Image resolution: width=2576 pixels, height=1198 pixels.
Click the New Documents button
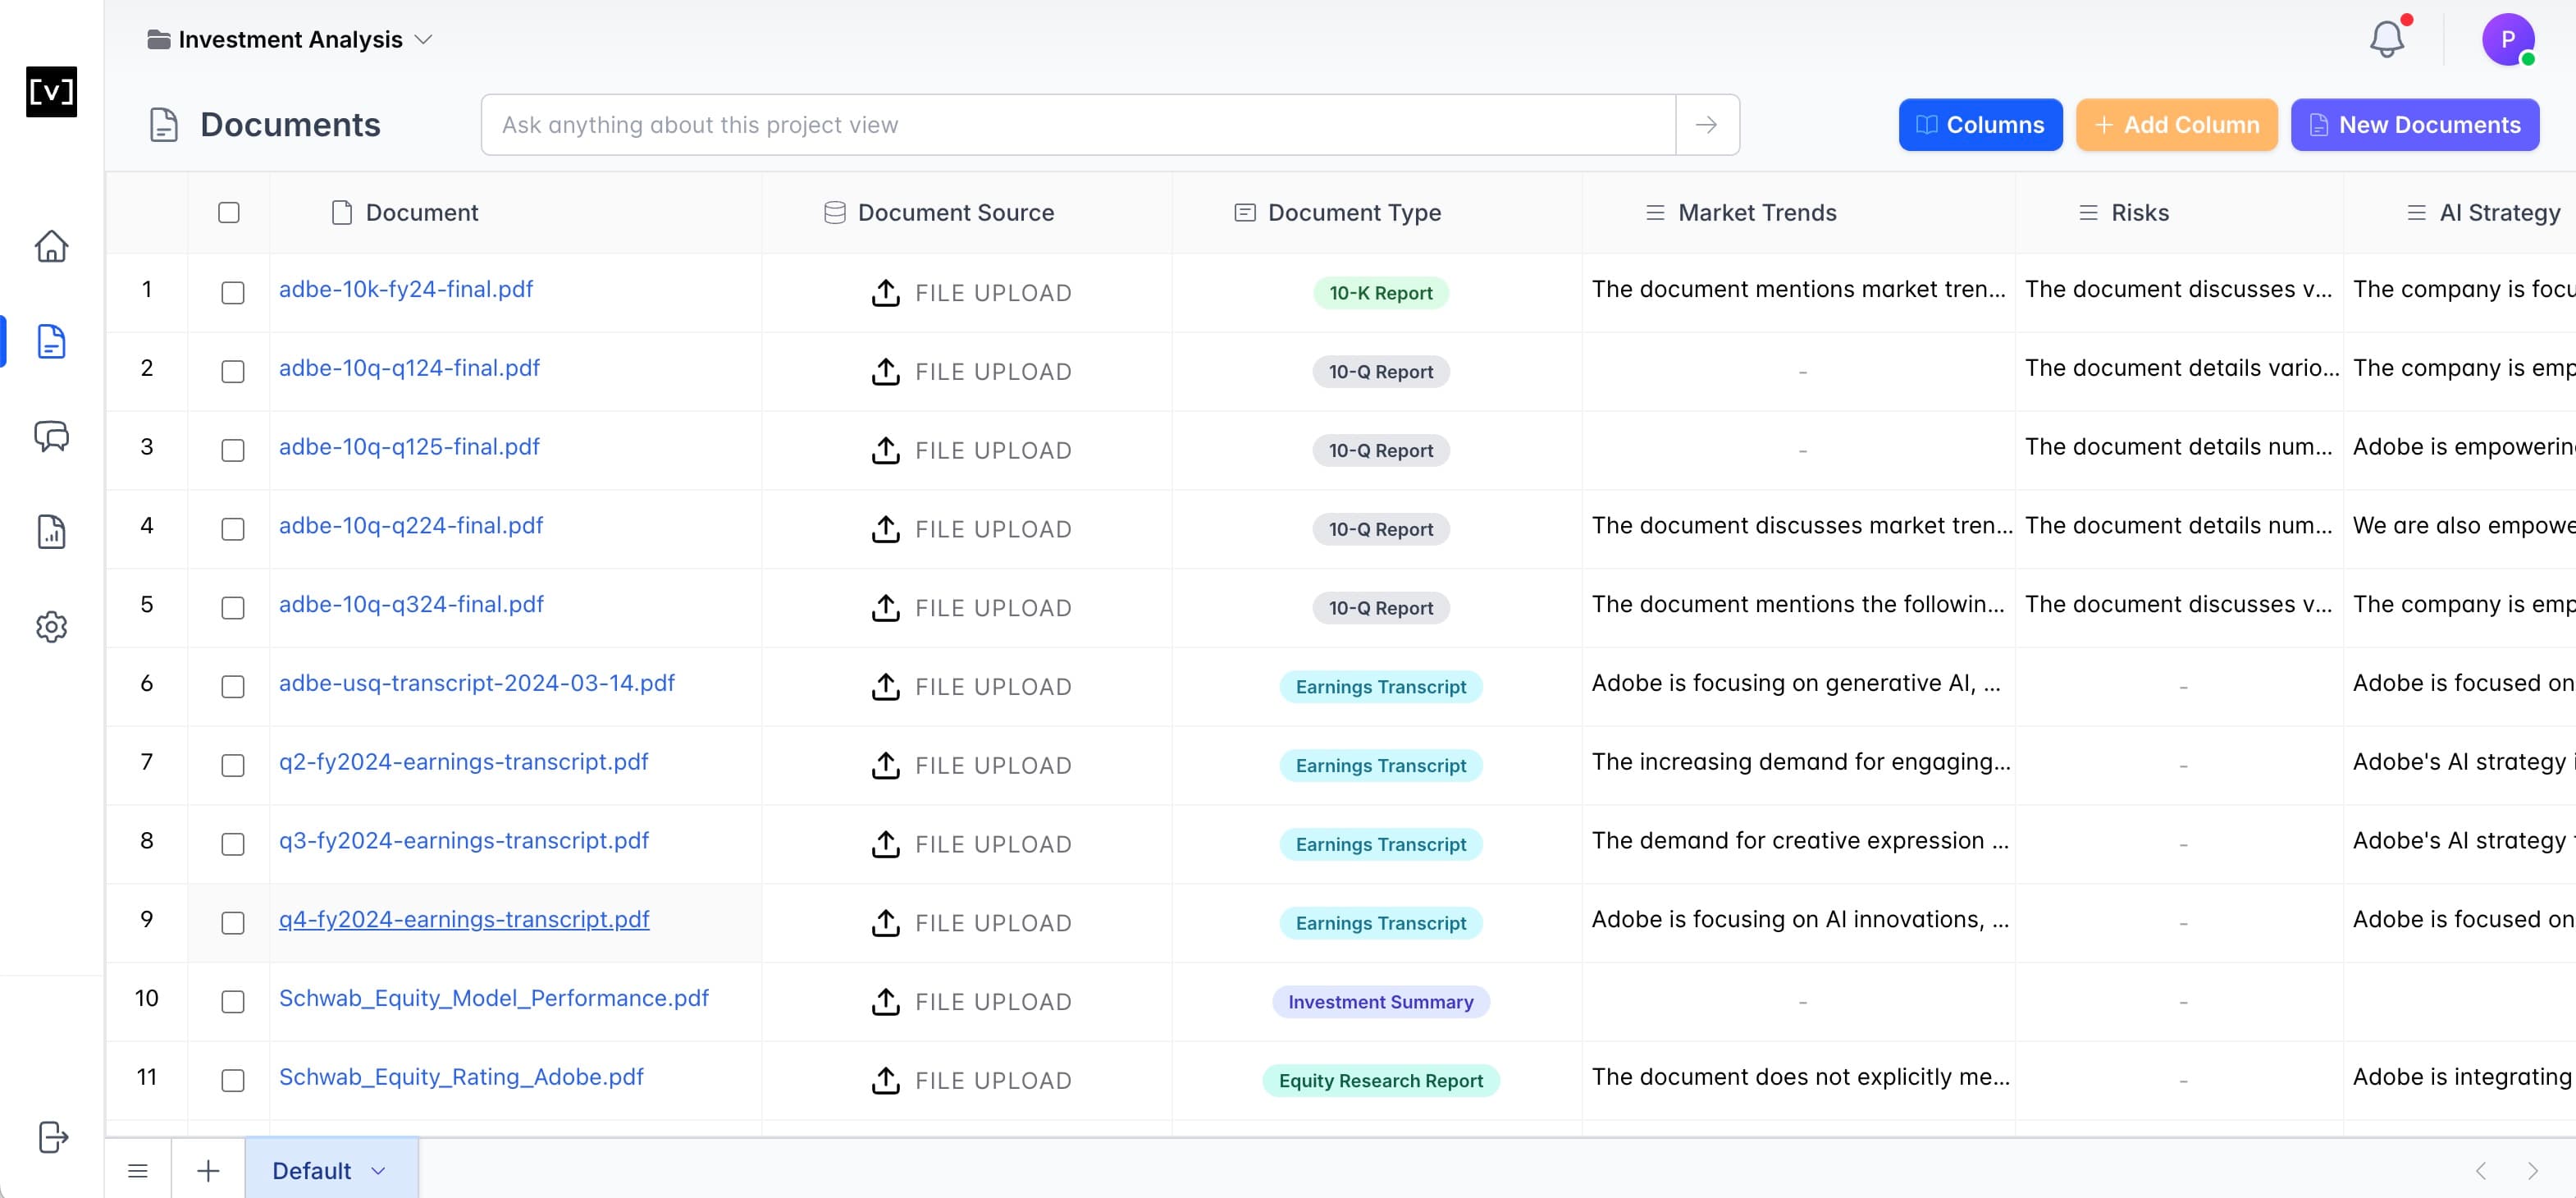[x=2415, y=125]
